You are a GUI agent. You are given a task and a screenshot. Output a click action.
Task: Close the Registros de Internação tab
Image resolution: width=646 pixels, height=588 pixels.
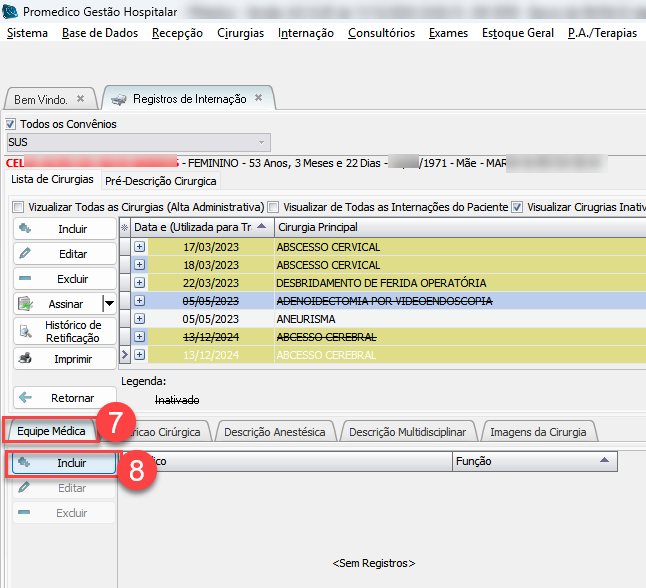point(258,98)
